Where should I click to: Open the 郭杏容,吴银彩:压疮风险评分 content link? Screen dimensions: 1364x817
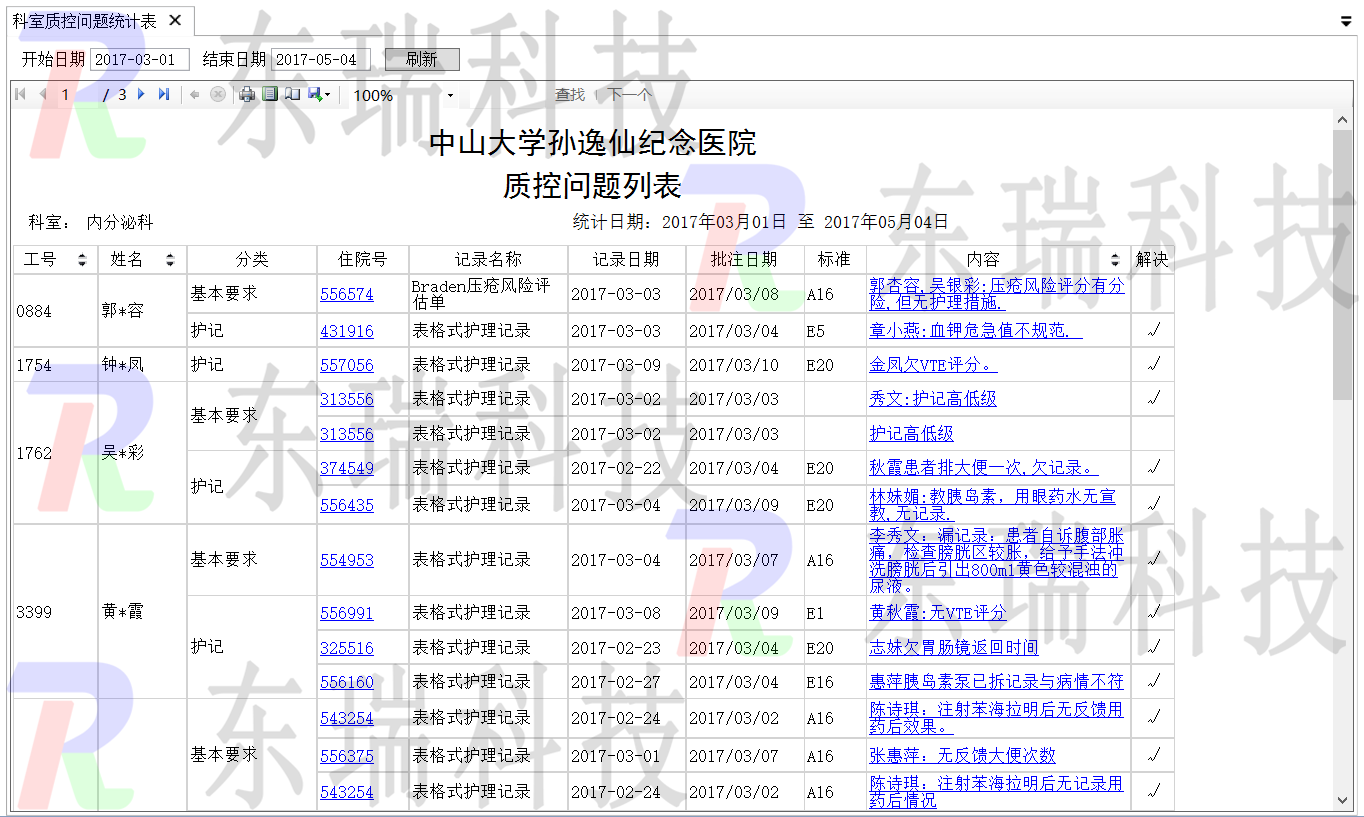(997, 294)
